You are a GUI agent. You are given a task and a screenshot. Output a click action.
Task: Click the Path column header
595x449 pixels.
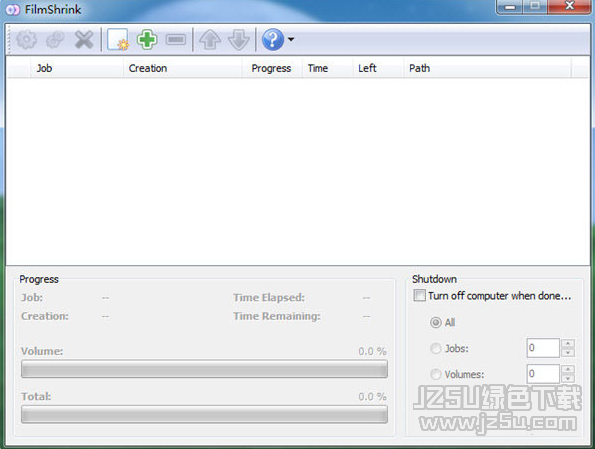(x=487, y=68)
